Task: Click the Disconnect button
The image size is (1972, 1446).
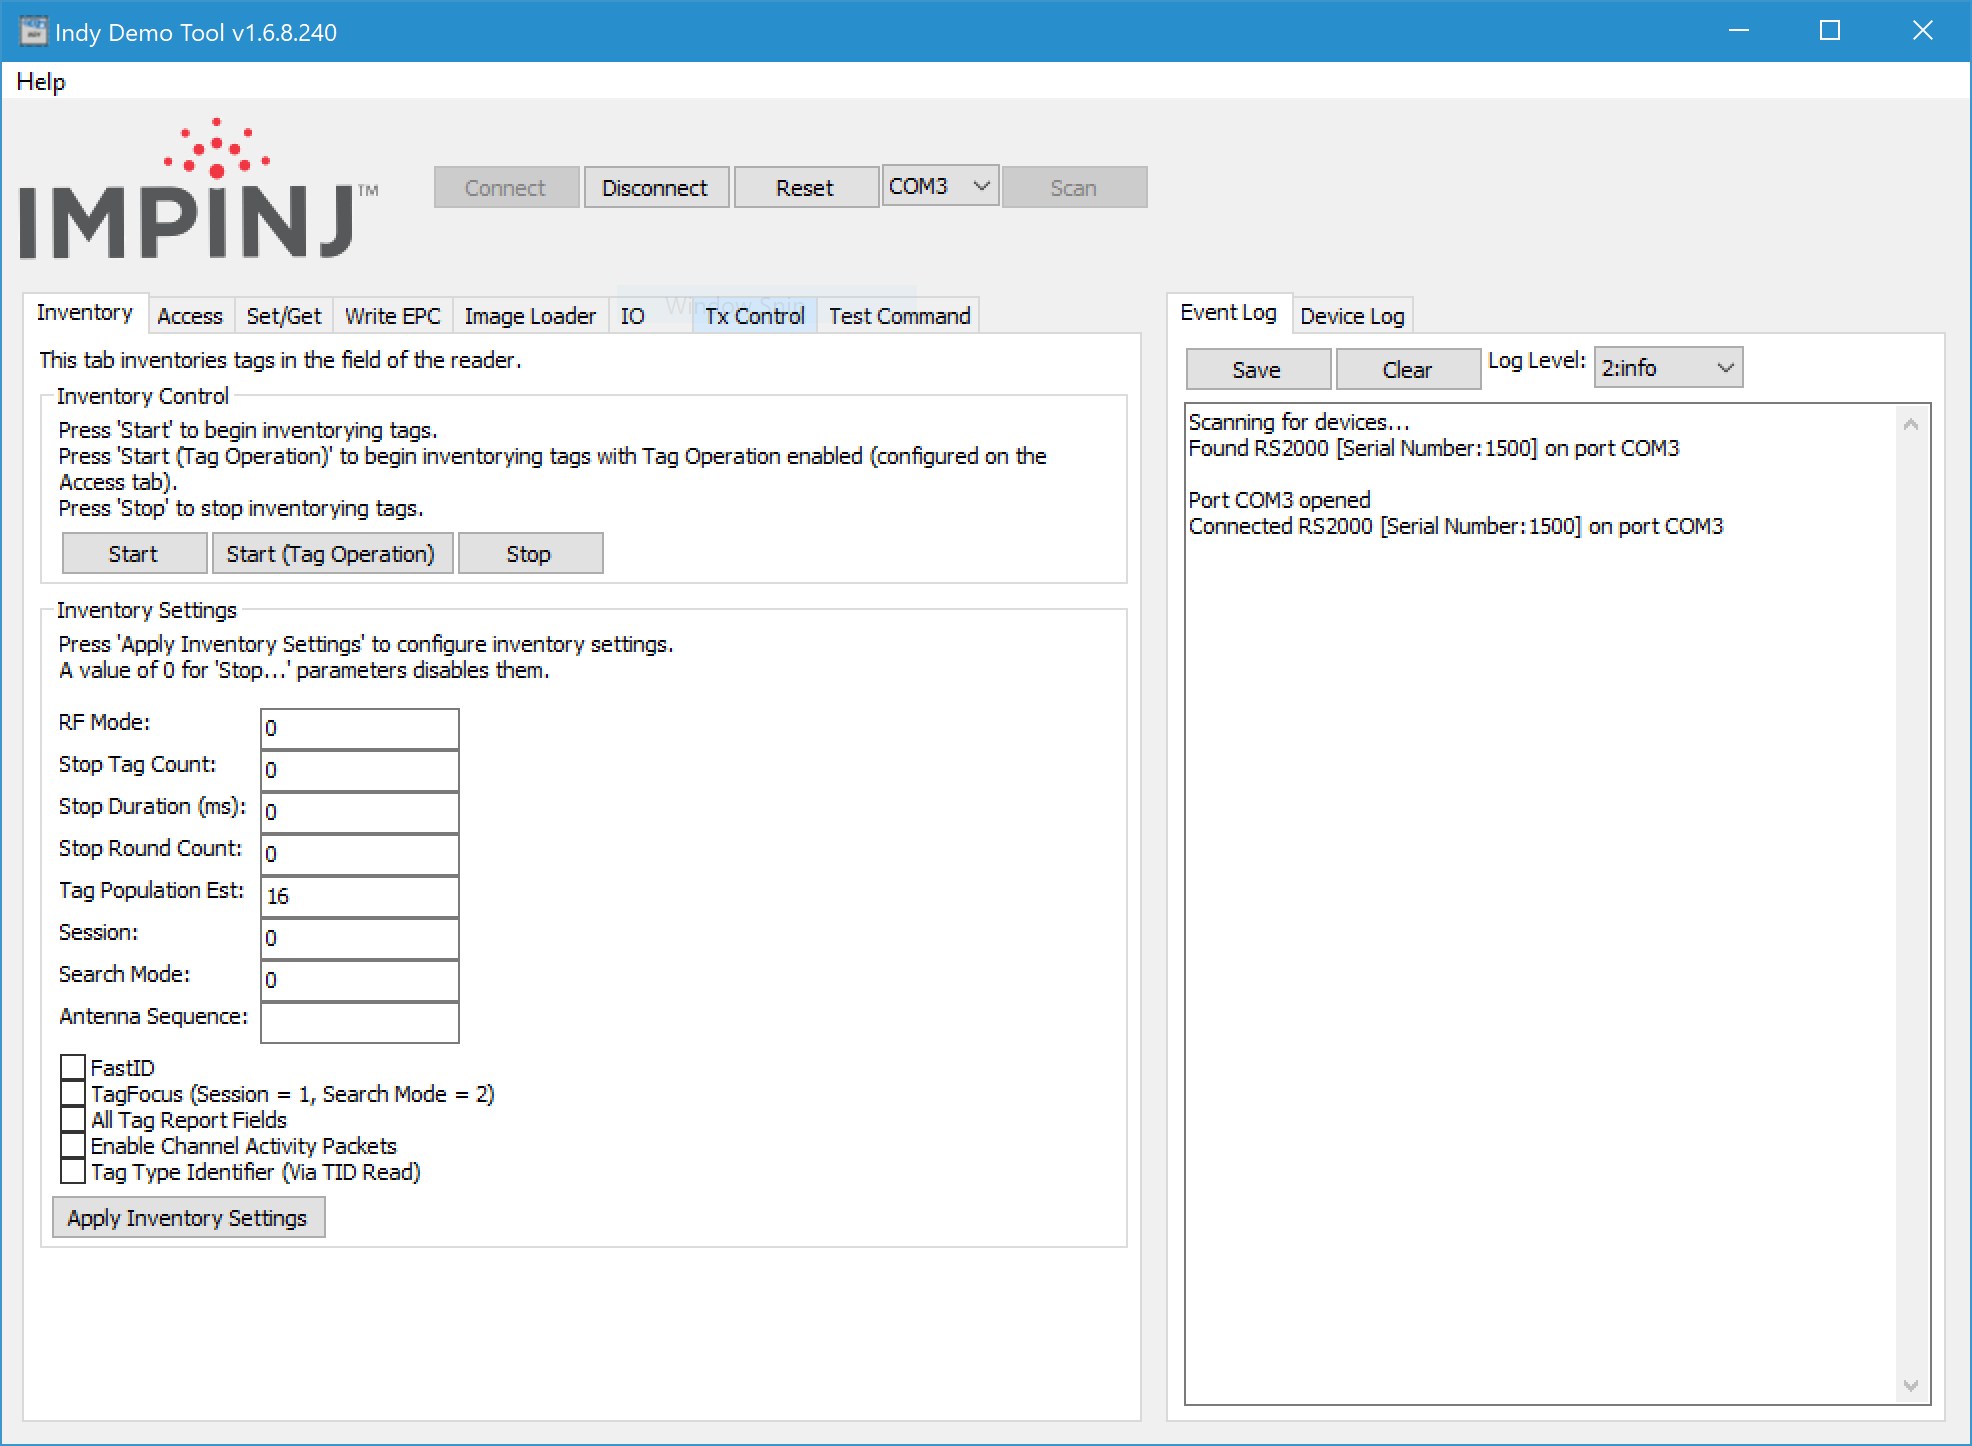Action: [x=655, y=188]
